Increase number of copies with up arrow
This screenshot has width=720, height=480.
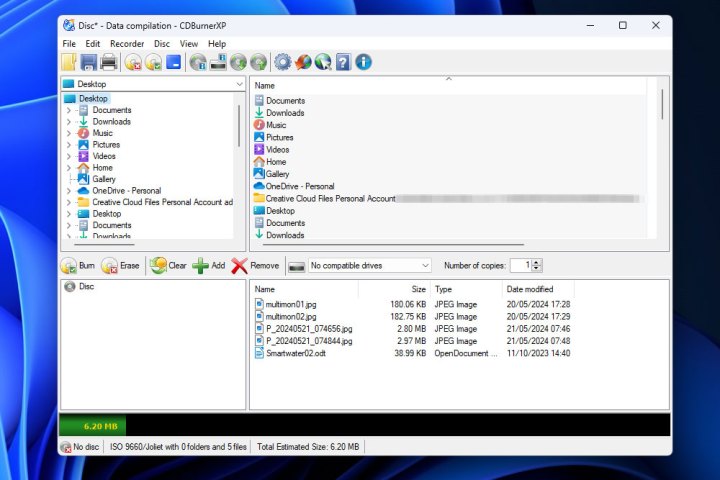tap(537, 262)
